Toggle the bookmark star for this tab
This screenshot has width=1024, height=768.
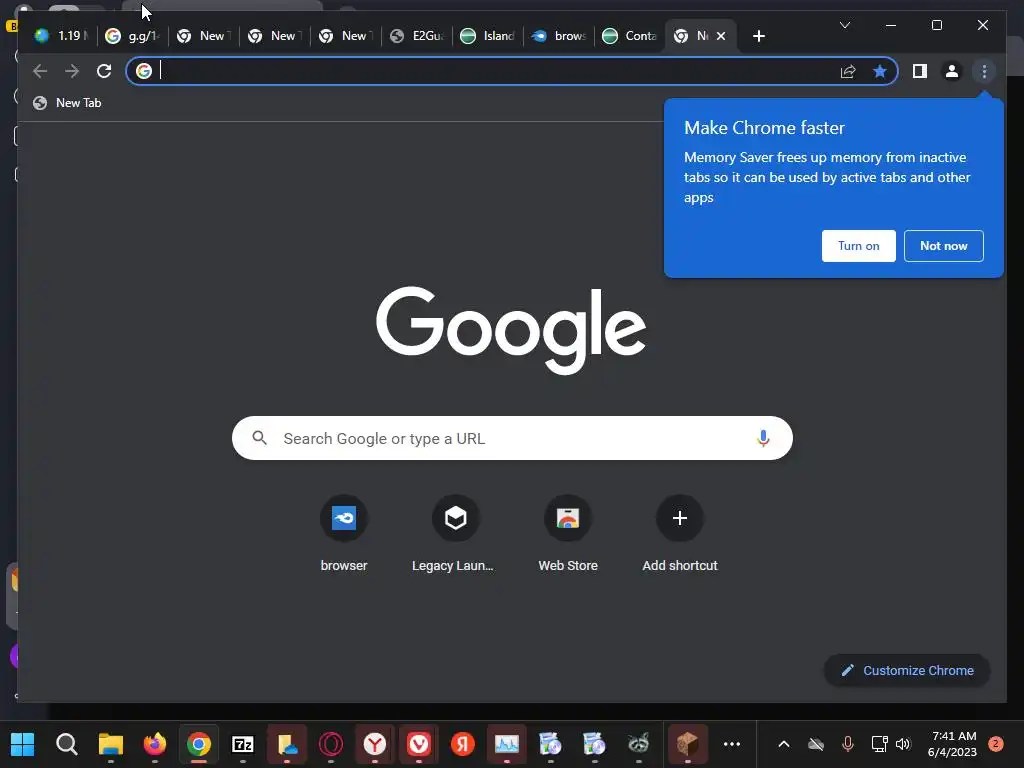[880, 71]
